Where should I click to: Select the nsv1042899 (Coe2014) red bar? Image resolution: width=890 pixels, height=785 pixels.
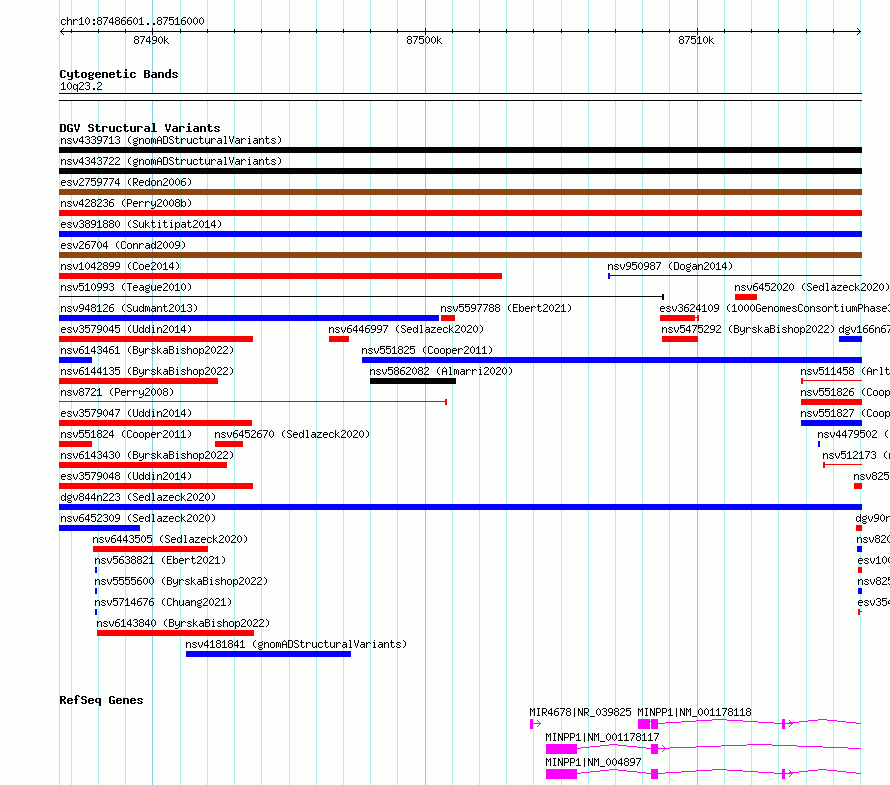[280, 276]
